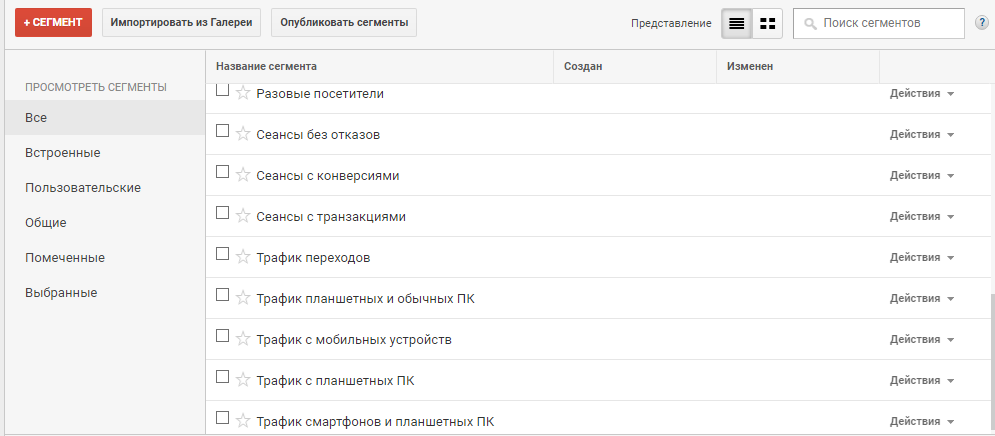
Task: Tick checkbox for 'Сеансы с транзакциями'
Action: (x=223, y=214)
